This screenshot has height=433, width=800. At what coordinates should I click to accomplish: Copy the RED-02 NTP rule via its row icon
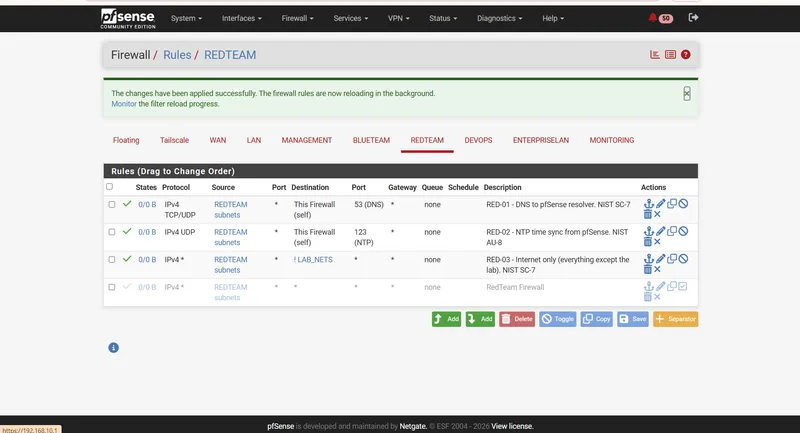point(672,231)
